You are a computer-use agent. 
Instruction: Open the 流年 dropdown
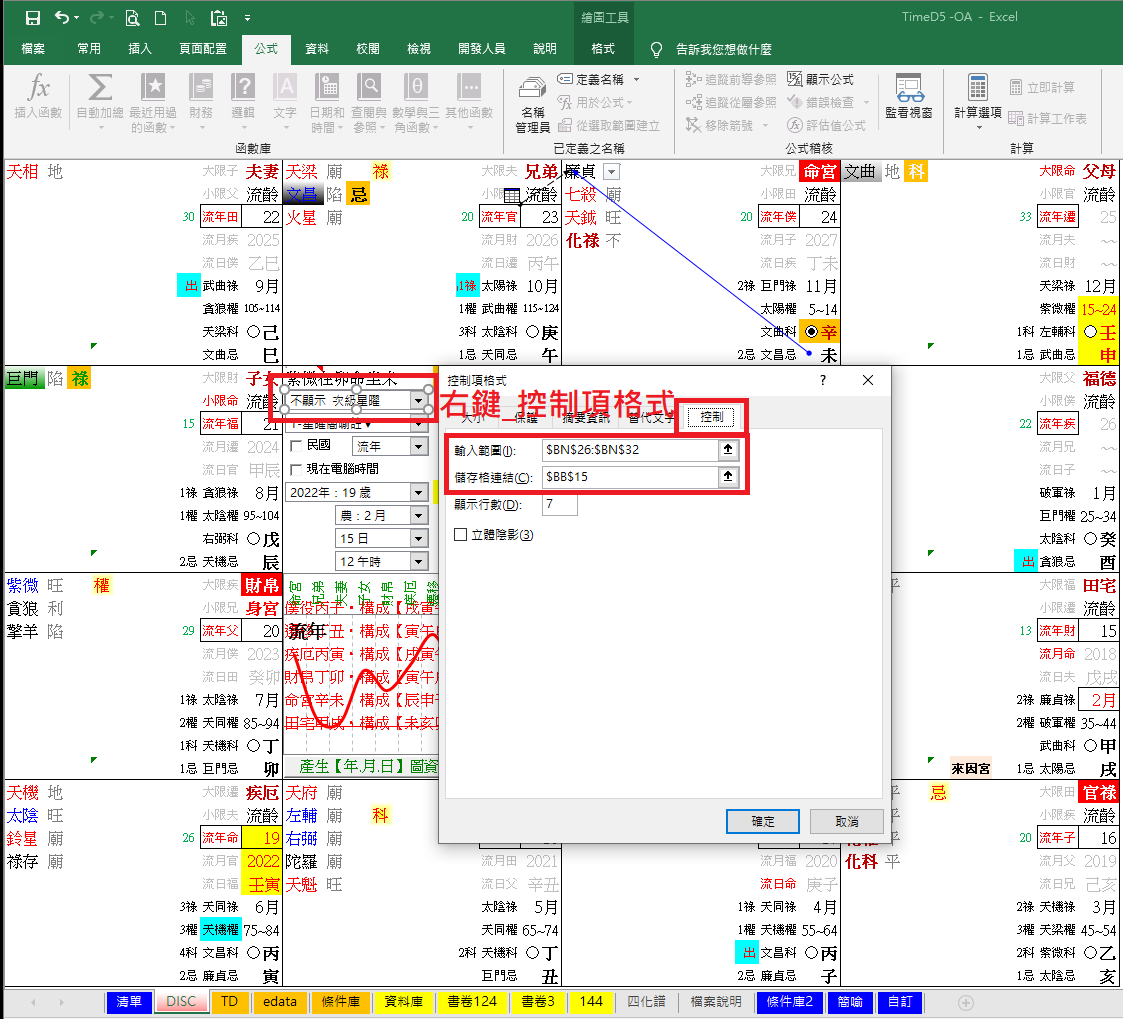[x=420, y=446]
